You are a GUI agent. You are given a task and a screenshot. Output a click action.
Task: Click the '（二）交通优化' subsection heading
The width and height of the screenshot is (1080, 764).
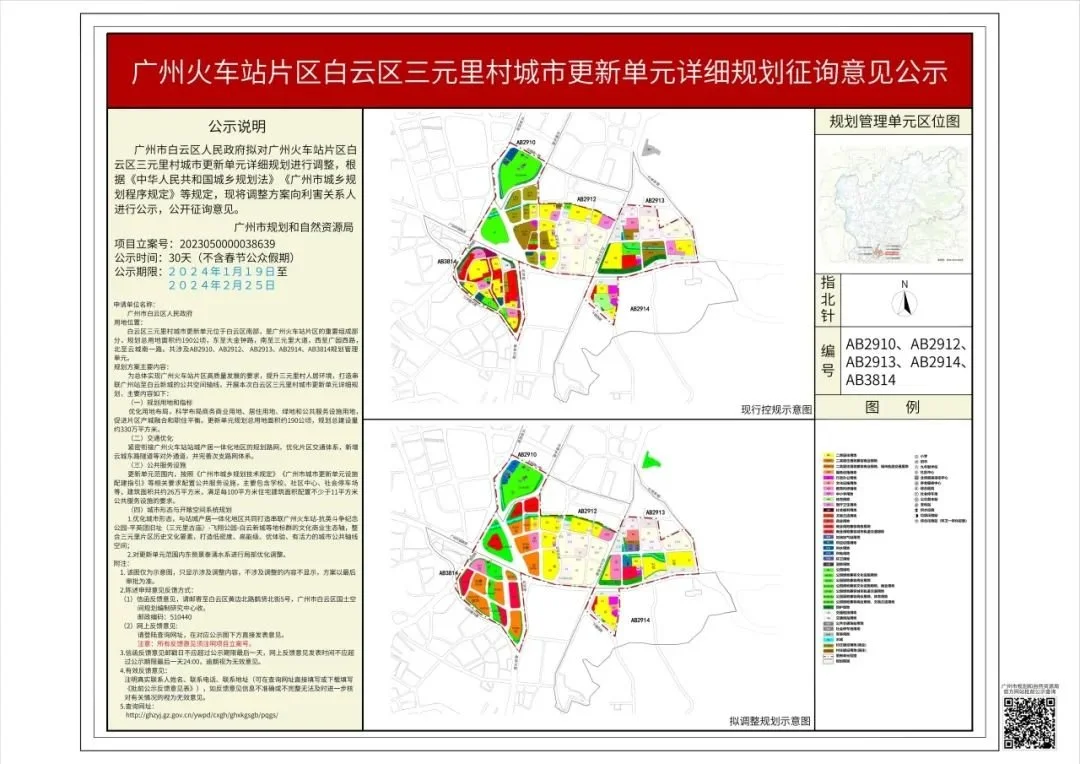[x=152, y=438]
